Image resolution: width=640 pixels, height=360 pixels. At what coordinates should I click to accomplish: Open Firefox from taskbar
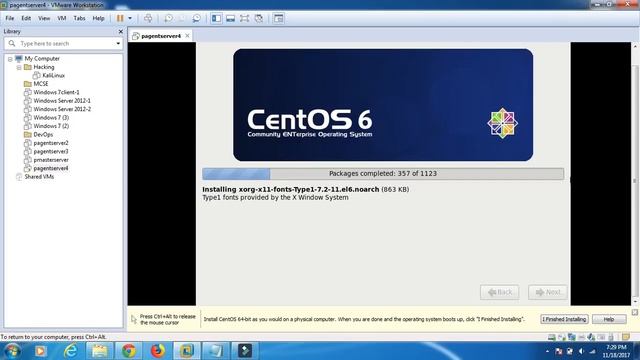(x=158, y=351)
